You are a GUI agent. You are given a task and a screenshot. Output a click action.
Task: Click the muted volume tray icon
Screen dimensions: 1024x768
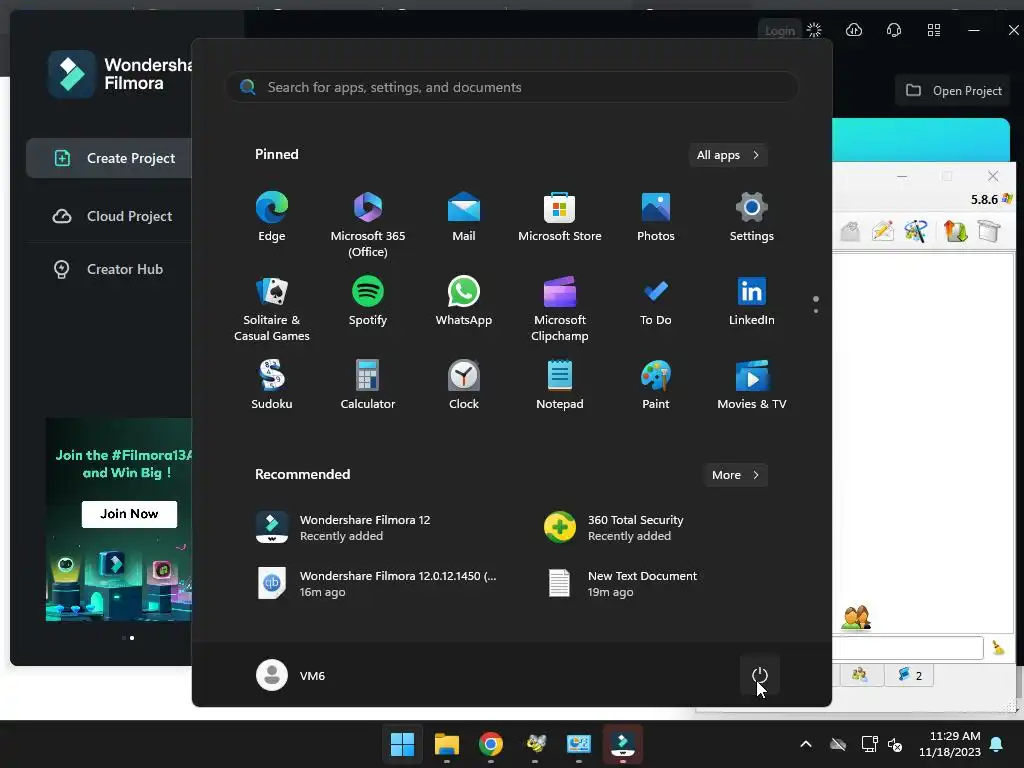click(x=895, y=744)
